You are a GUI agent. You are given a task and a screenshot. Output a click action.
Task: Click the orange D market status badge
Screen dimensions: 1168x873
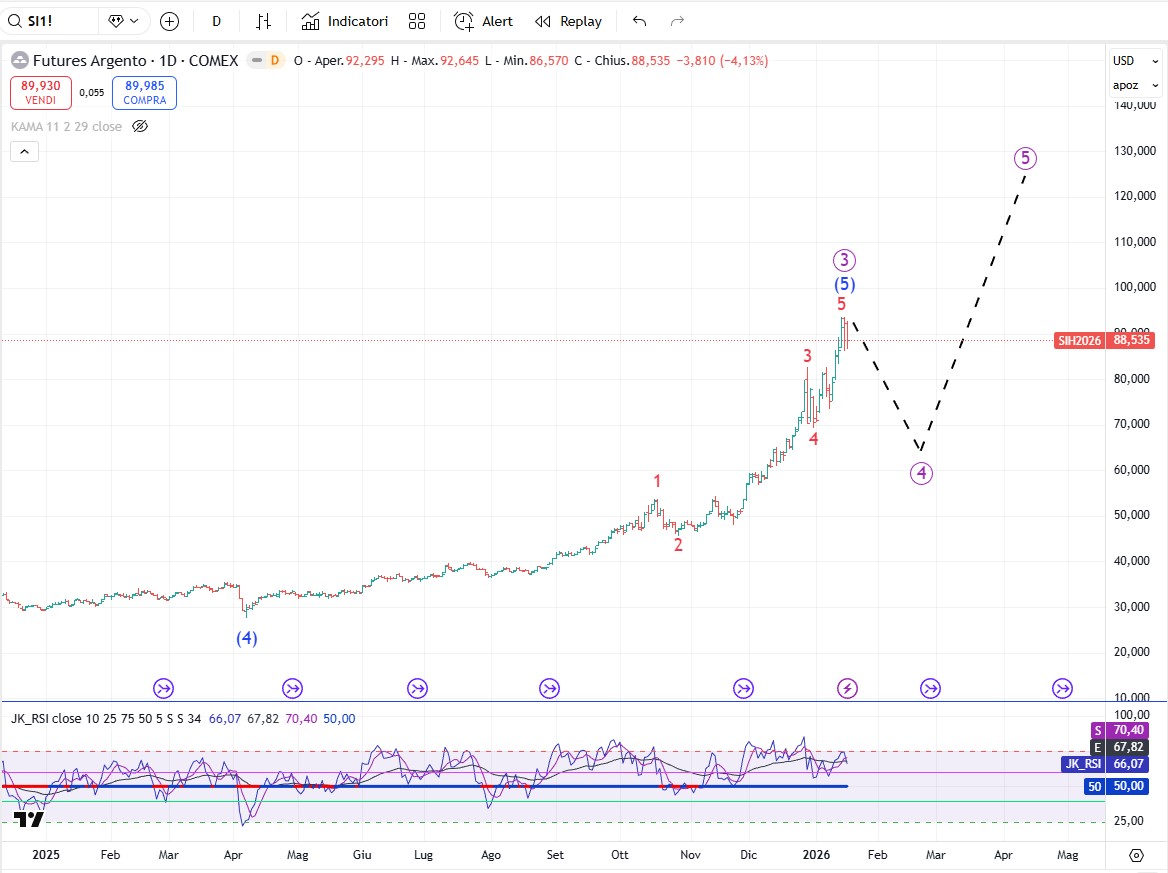(275, 60)
